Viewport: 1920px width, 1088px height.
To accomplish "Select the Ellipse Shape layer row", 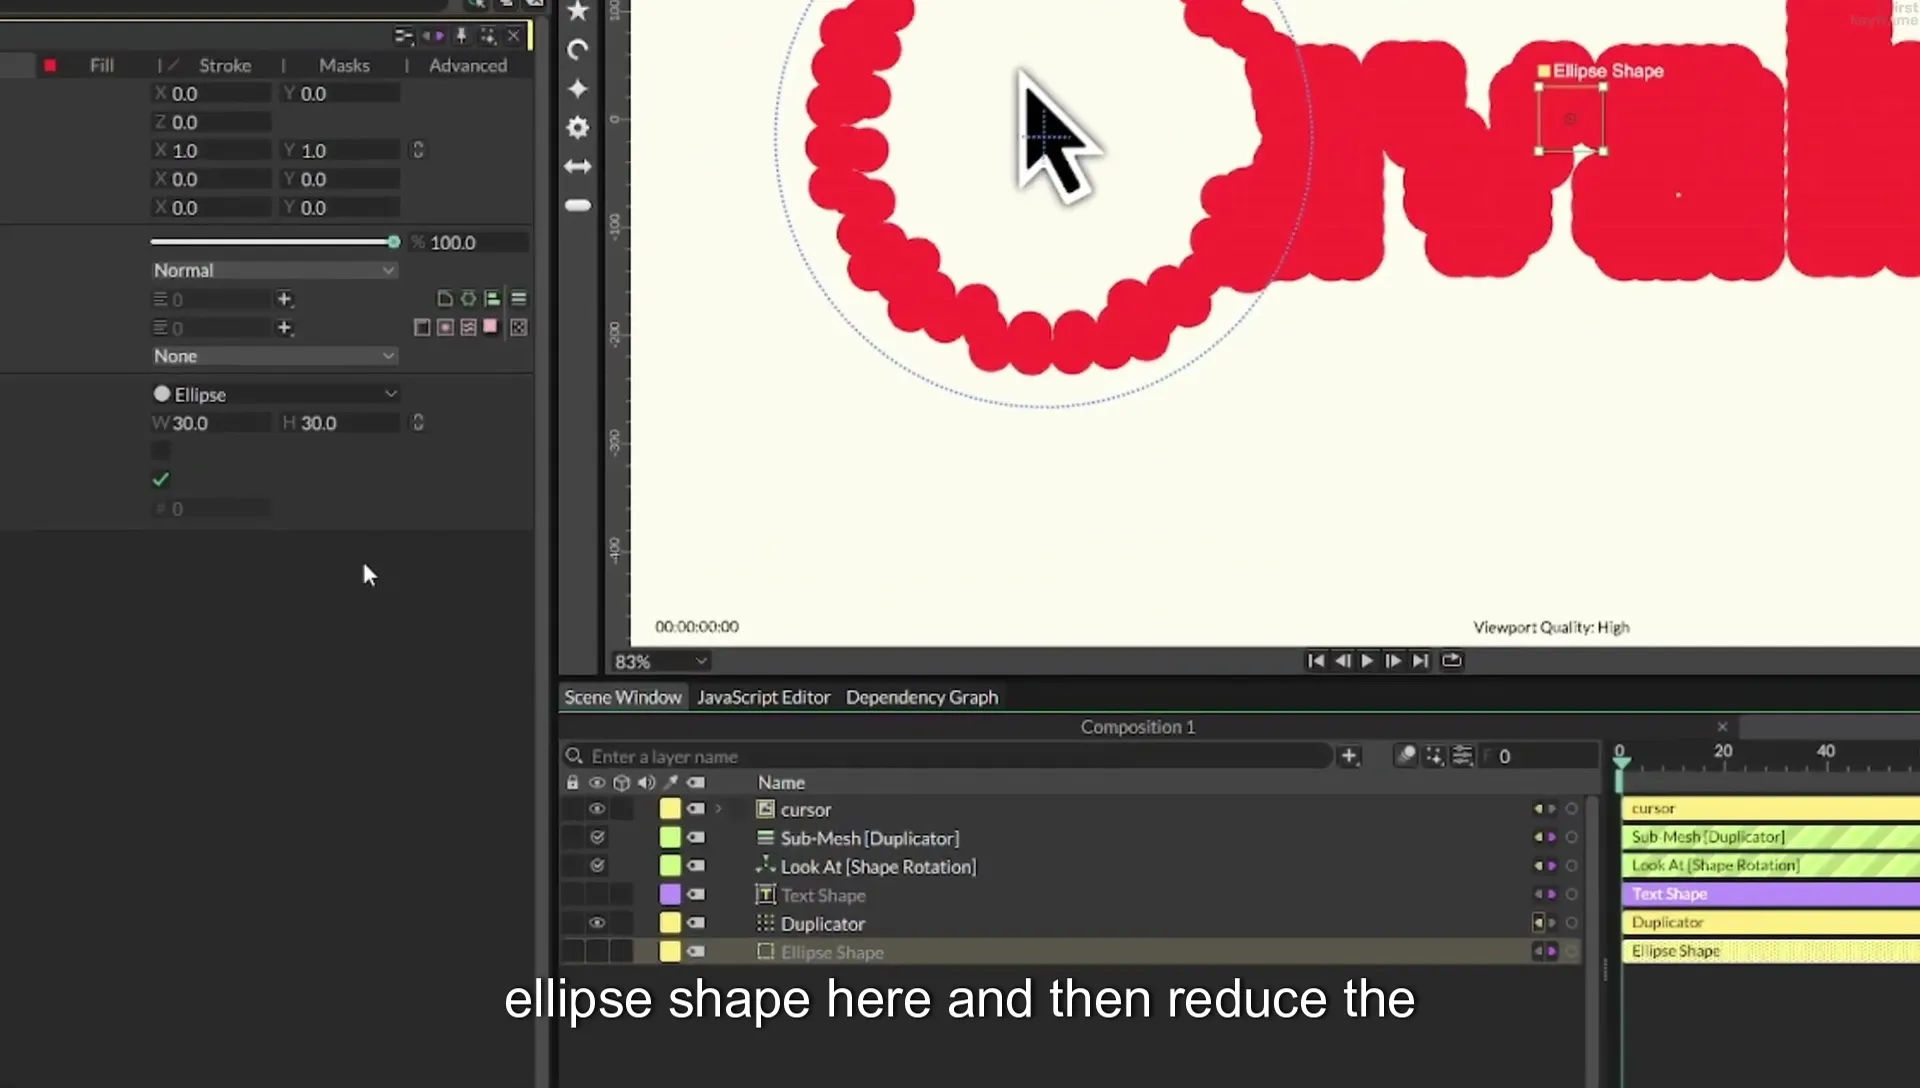I will [x=1074, y=952].
